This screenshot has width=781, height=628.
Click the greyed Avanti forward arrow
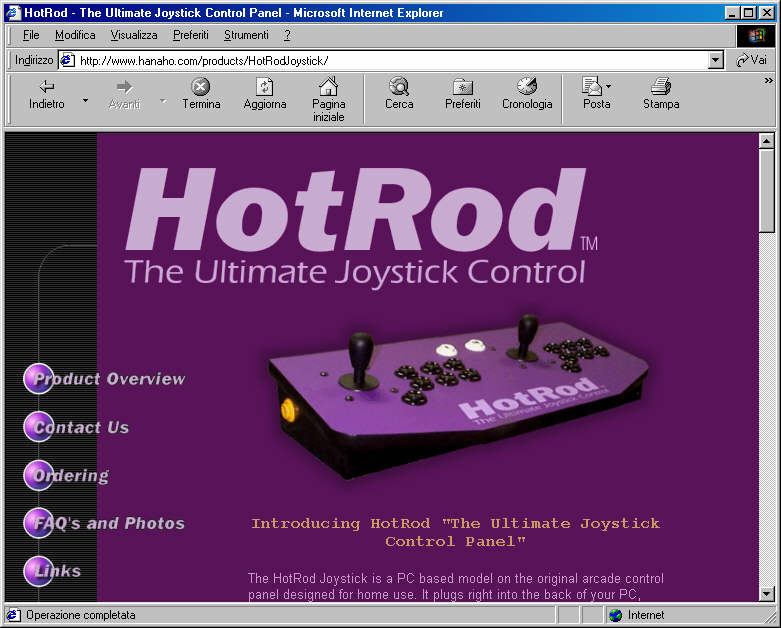(125, 94)
